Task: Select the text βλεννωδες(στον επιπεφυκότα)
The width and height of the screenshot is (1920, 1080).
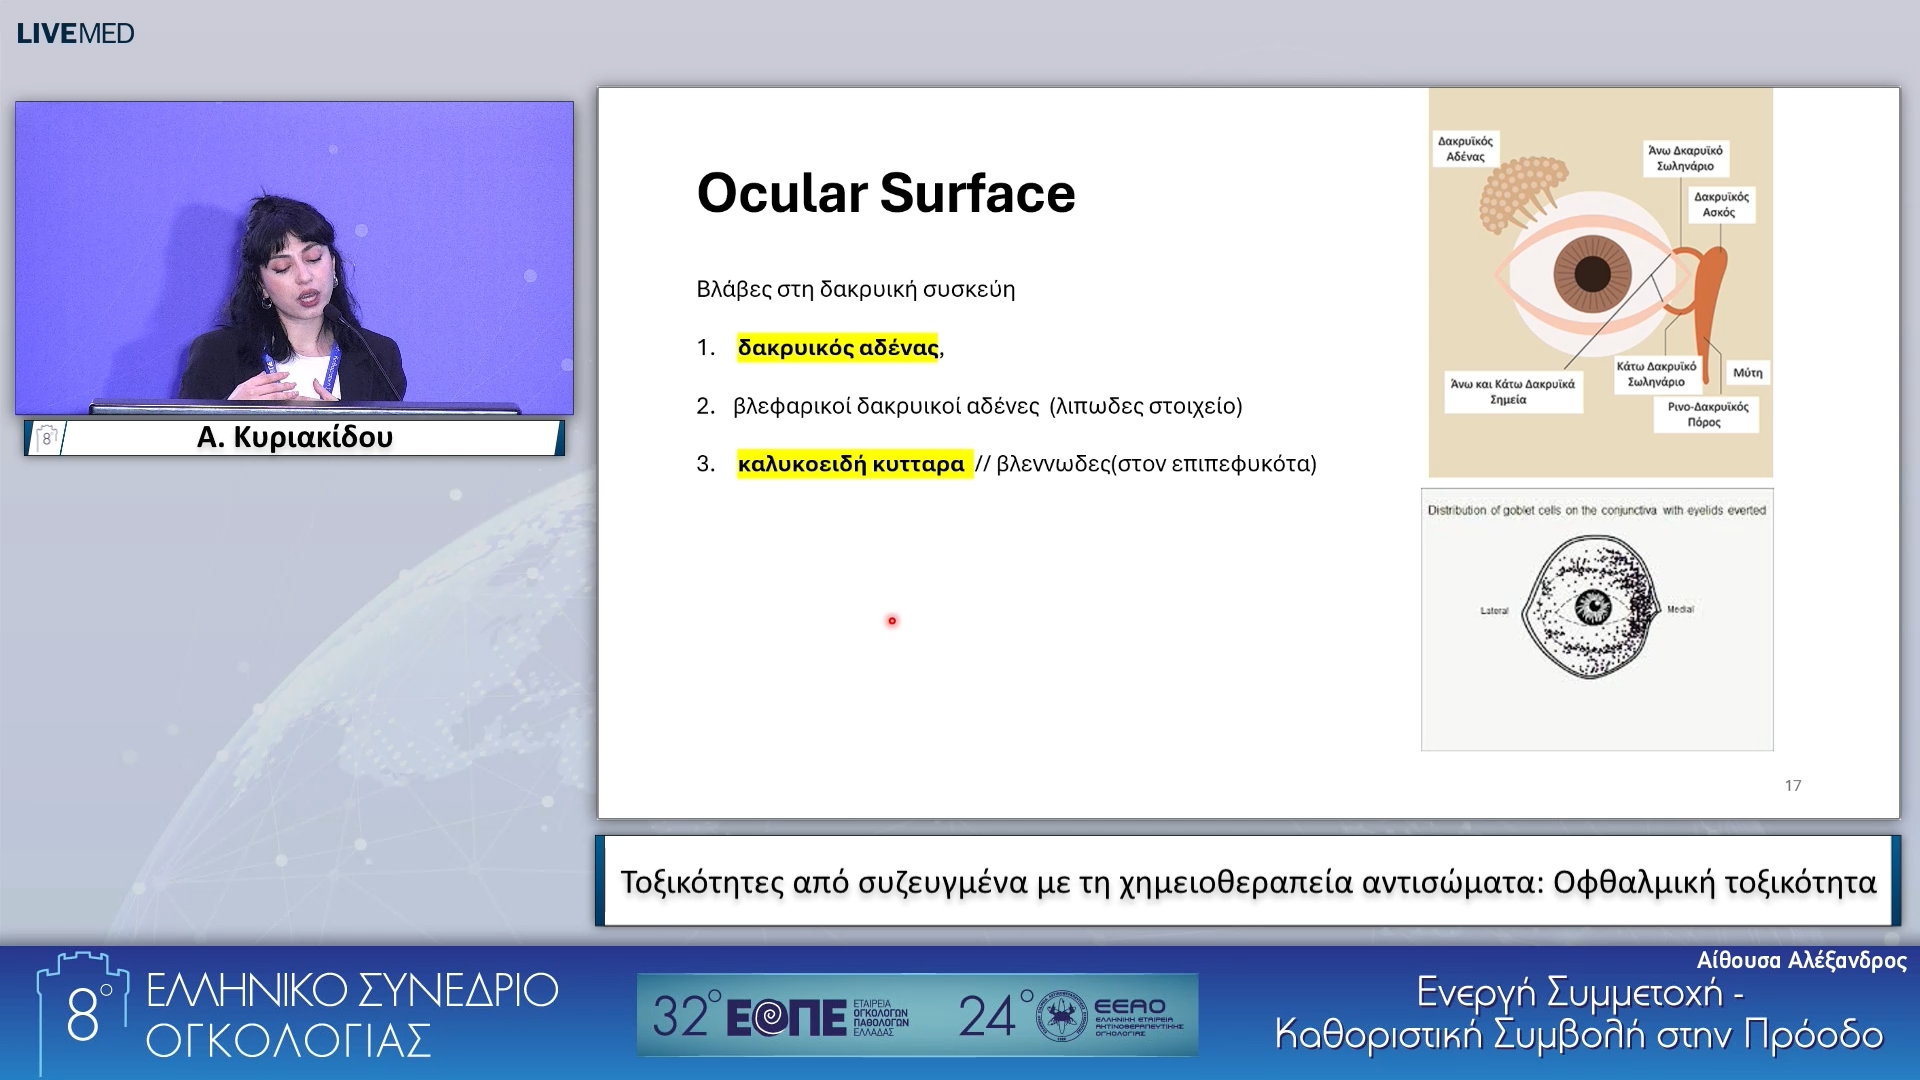Action: pos(1157,464)
